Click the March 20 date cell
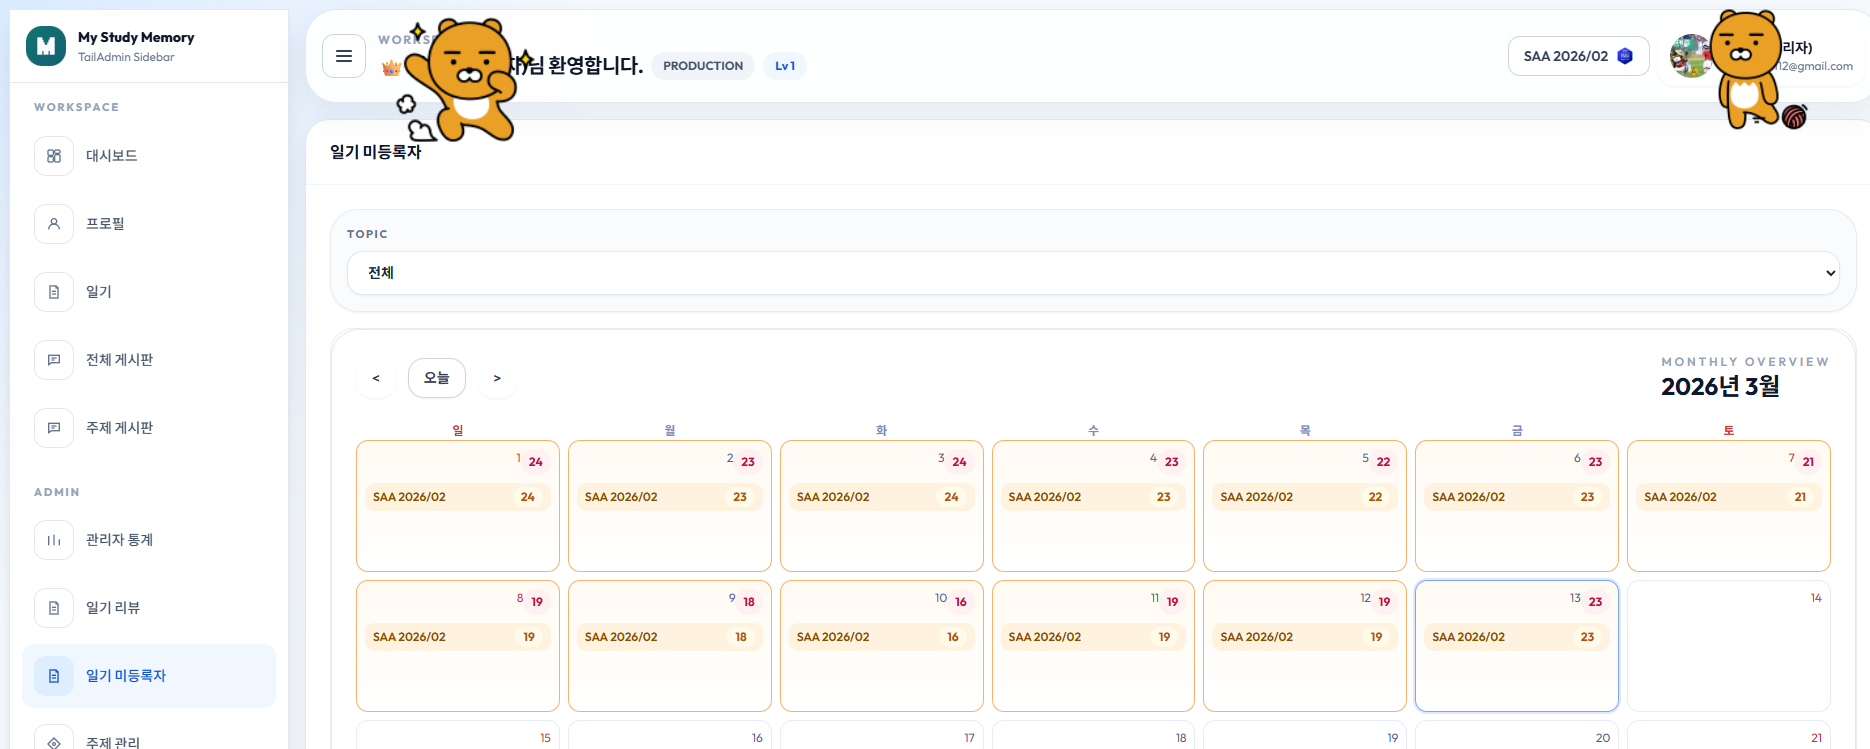 pos(1517,735)
